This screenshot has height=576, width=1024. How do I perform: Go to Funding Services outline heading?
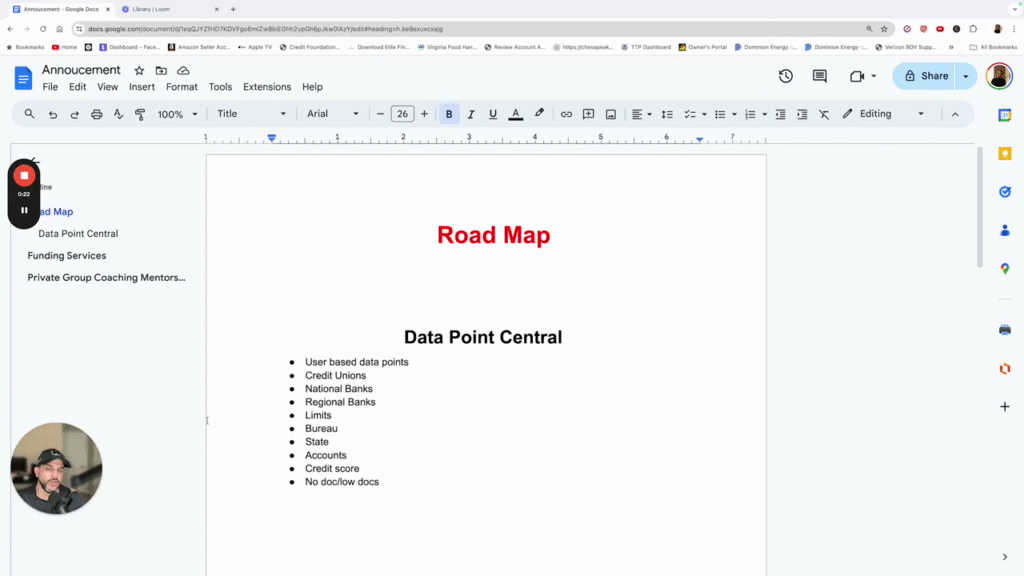coord(67,255)
